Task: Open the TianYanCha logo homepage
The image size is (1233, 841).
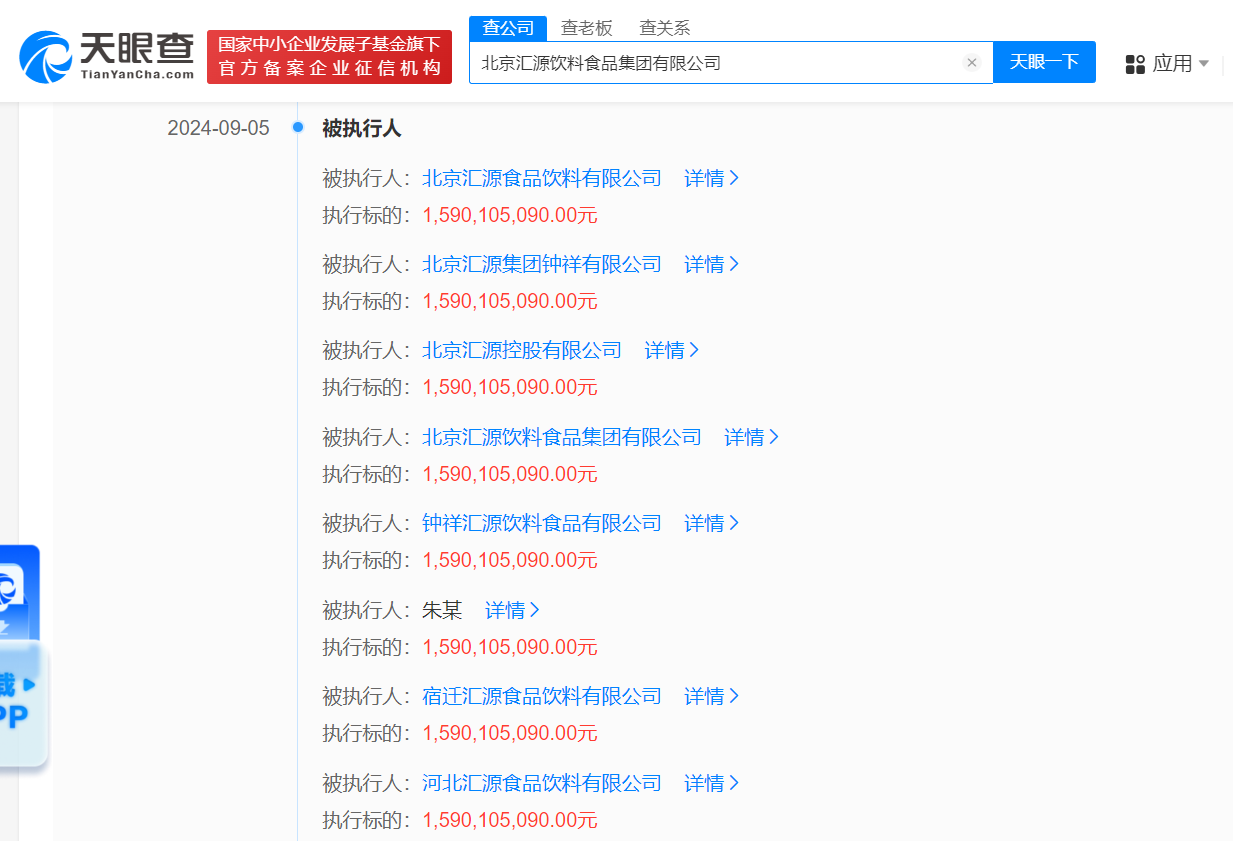Action: [107, 55]
